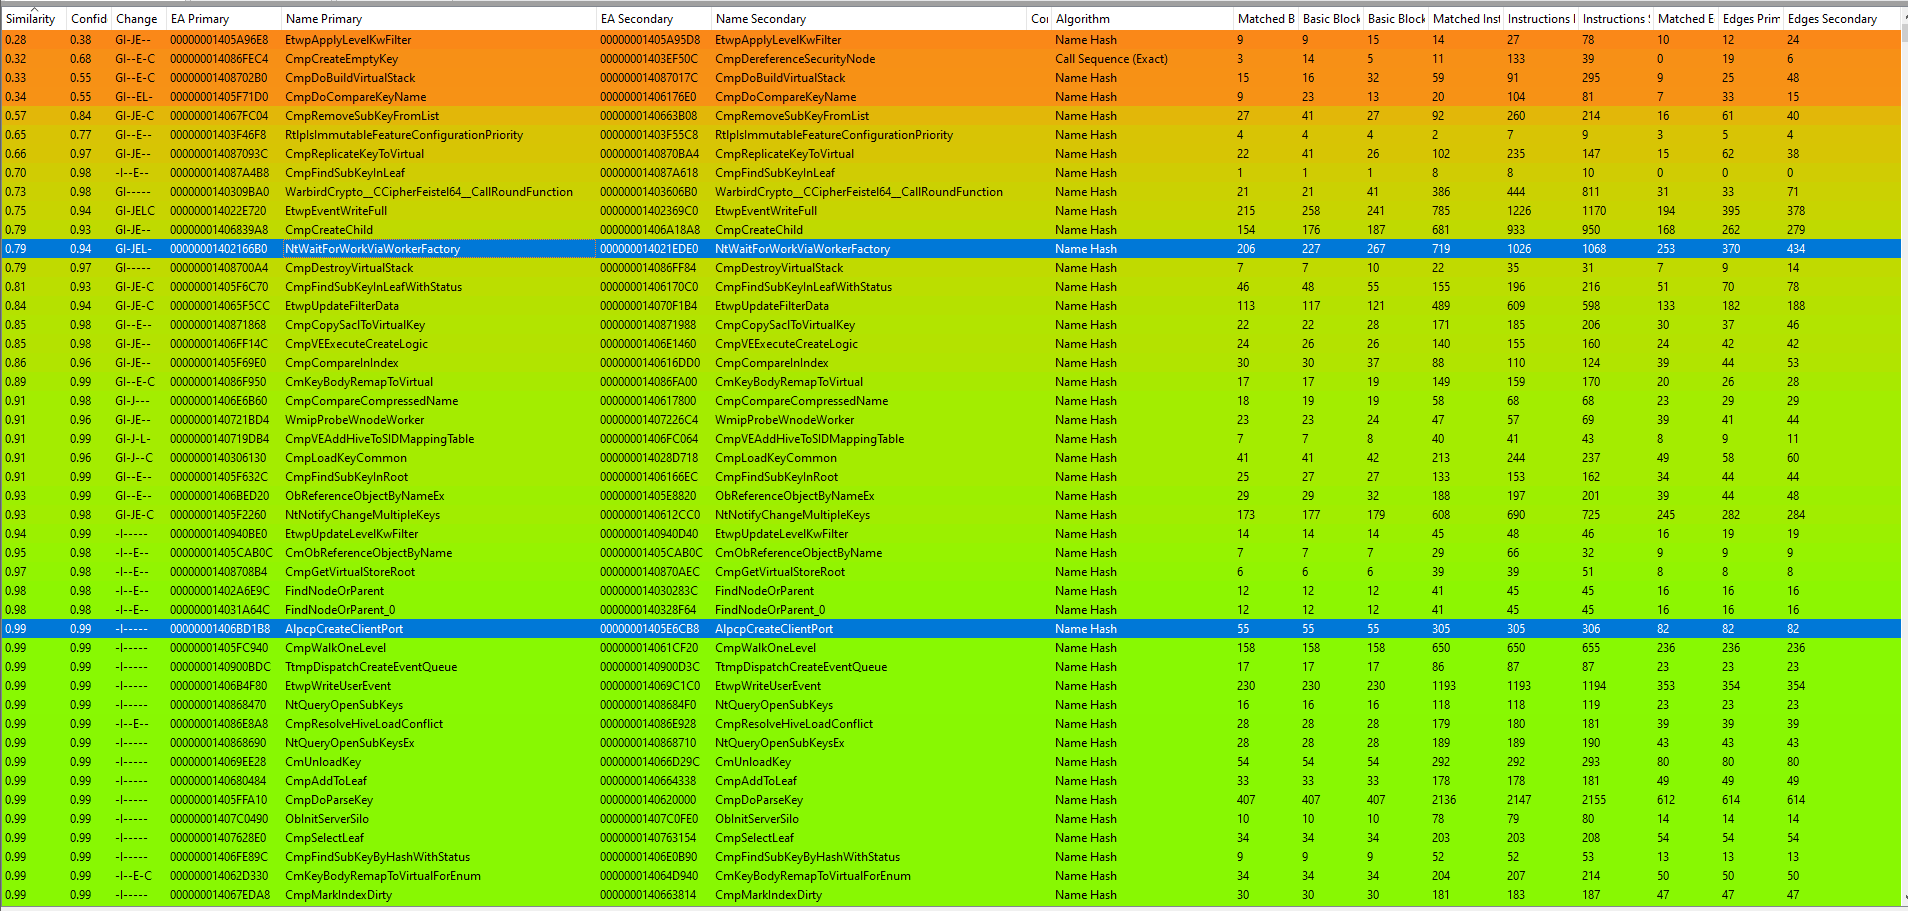Select the highlighted NtWaitForWorkViaWorkerFactory primary row

372,249
